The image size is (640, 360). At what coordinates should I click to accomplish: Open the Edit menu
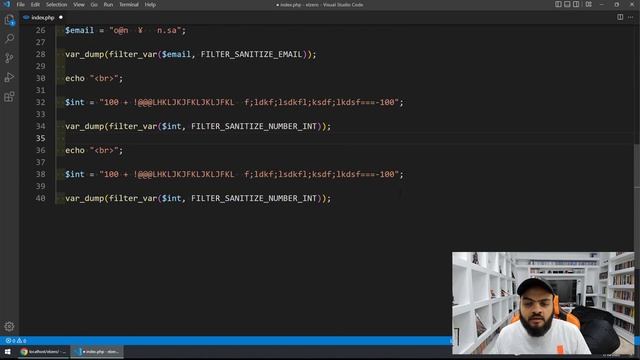(35, 4)
